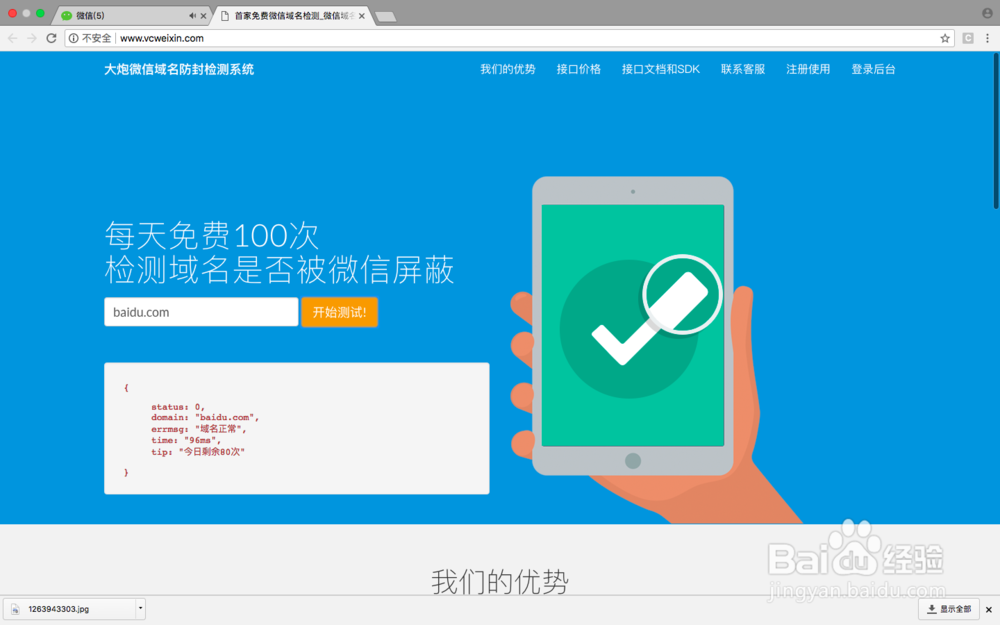Viewport: 1000px width, 625px height.
Task: Go forward using the browser forward arrow
Action: (32, 38)
